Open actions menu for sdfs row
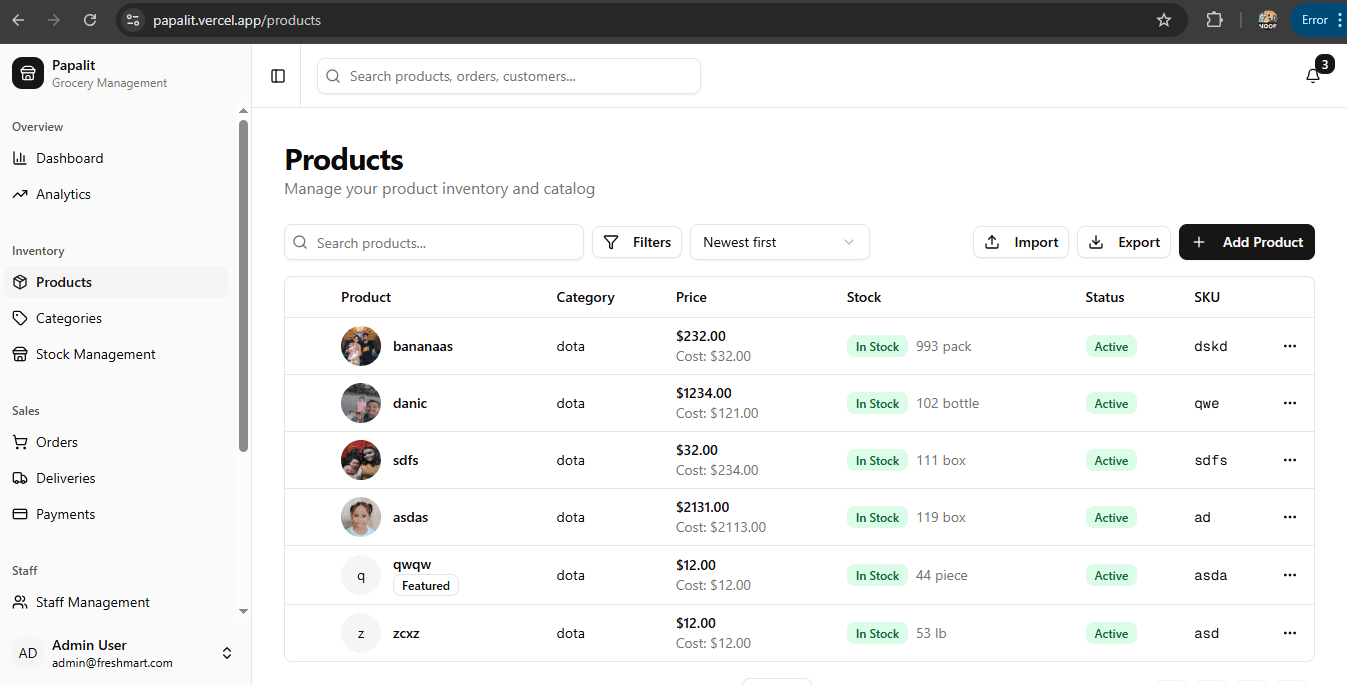This screenshot has width=1347, height=685. point(1290,460)
